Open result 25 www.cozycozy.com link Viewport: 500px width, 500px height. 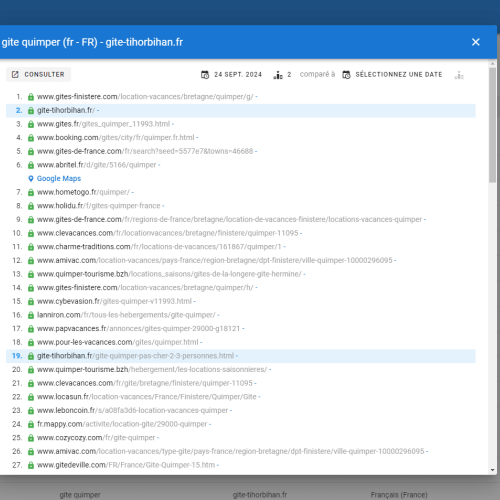[x=96, y=438]
